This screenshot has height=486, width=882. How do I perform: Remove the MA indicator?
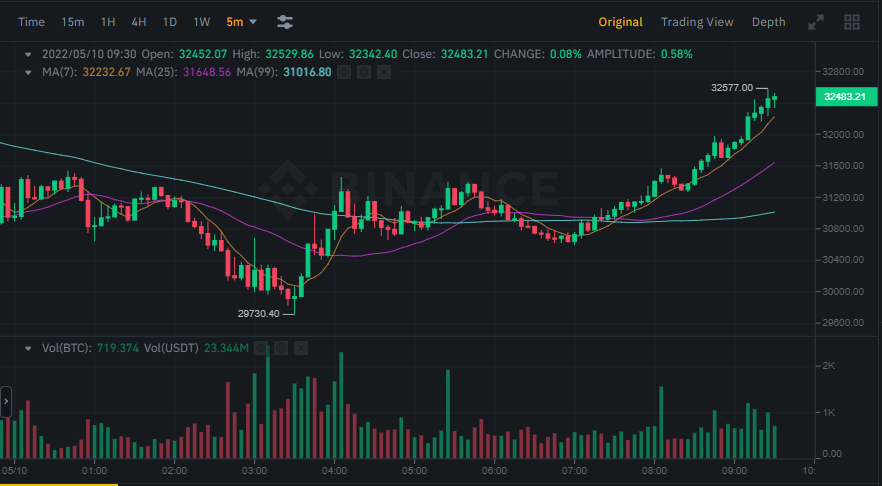tap(384, 72)
